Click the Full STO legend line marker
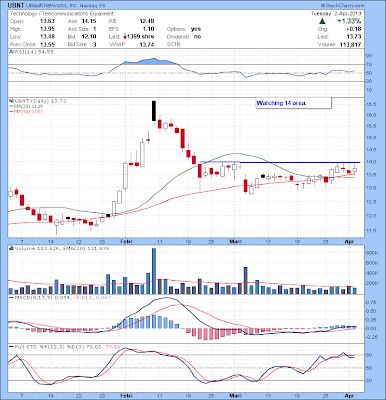Image resolution: width=386 pixels, height=400 pixels. [11, 347]
